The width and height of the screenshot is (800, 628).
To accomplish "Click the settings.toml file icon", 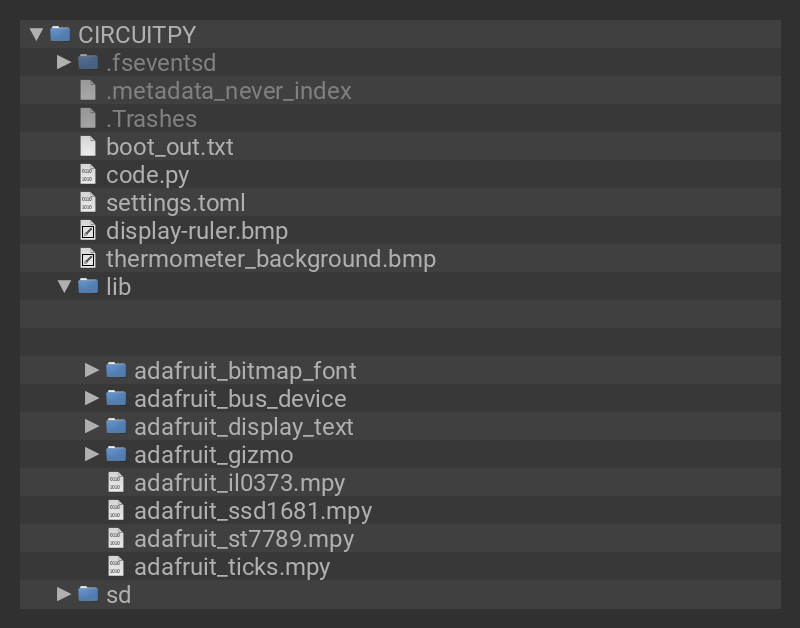I will pos(88,203).
